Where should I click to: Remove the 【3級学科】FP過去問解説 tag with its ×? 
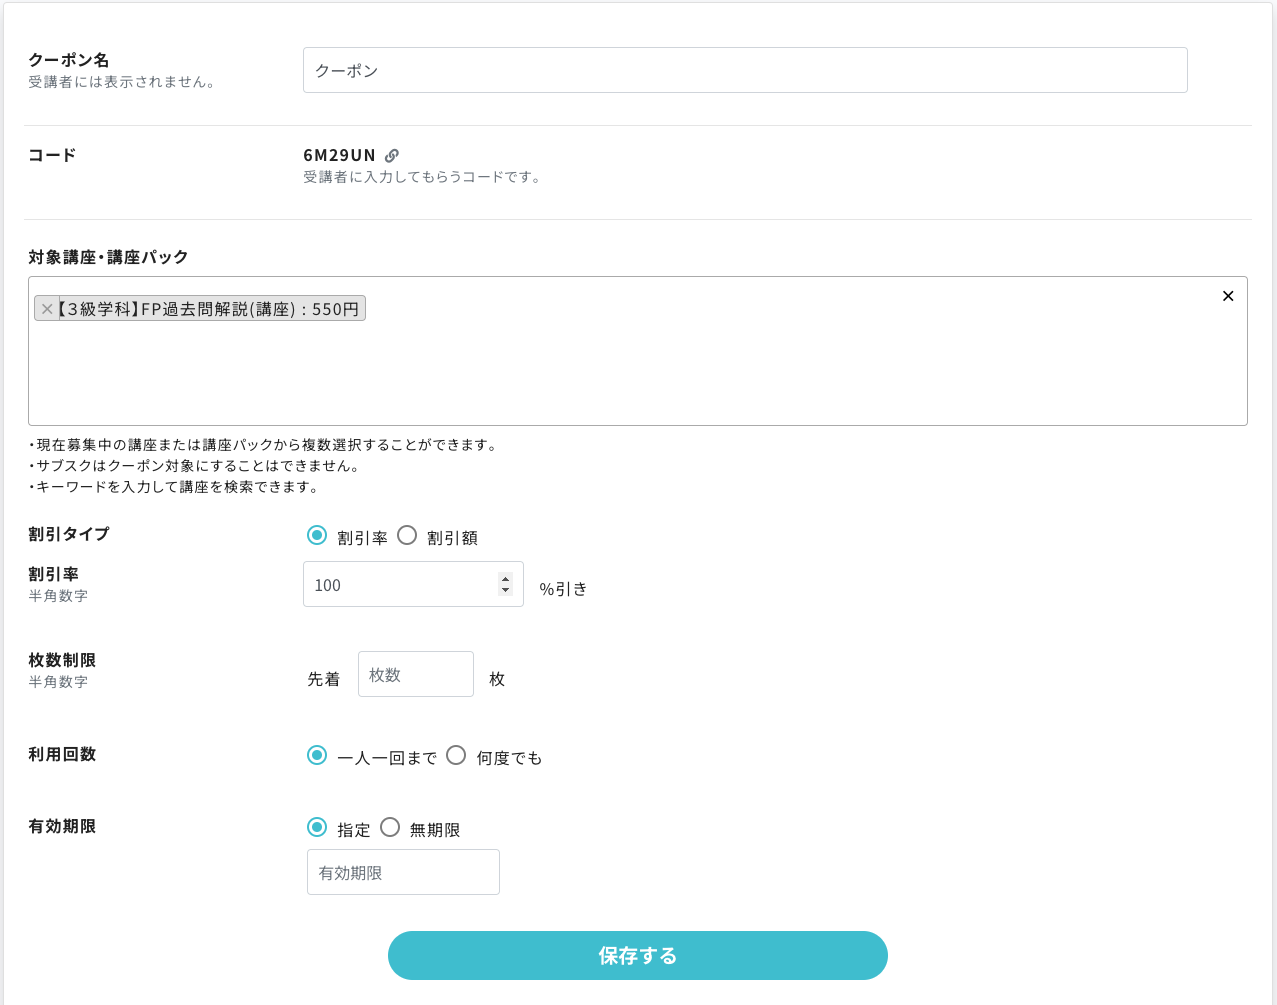coord(46,309)
